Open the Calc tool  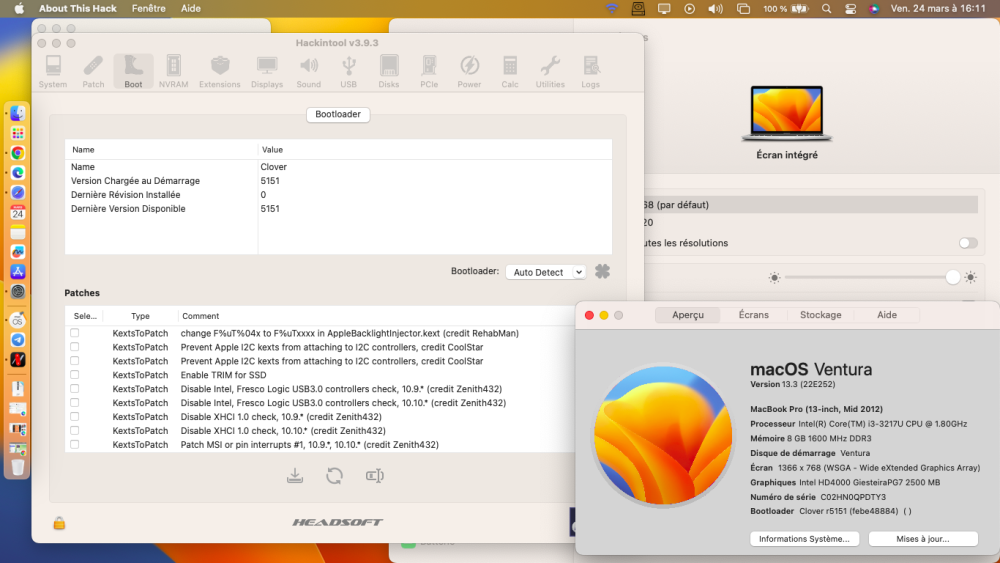510,71
